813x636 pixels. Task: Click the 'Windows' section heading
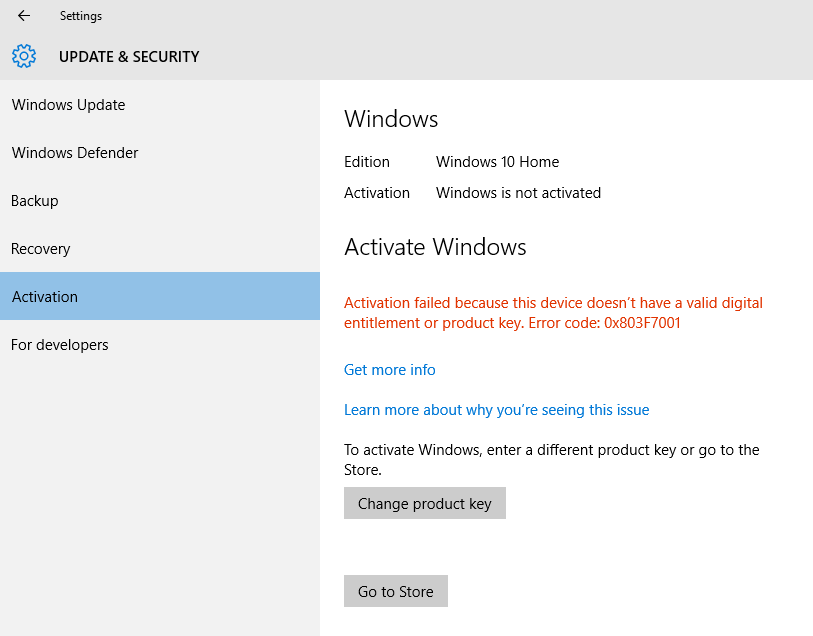point(391,119)
